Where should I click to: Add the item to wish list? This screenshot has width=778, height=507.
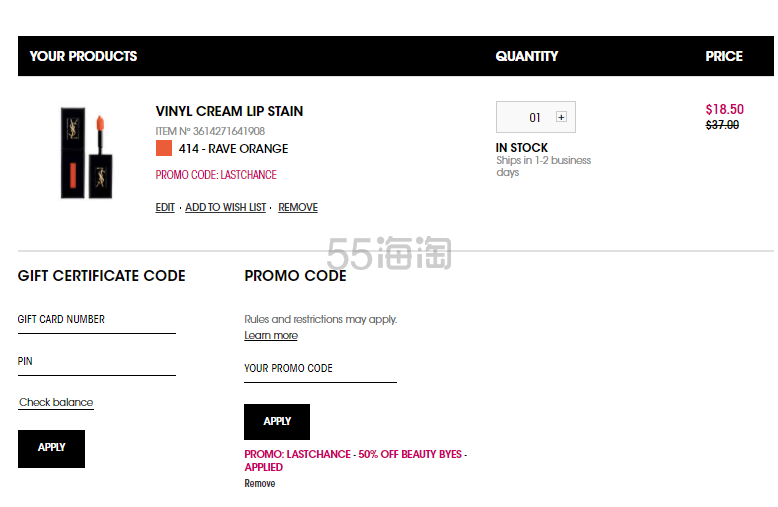(225, 207)
